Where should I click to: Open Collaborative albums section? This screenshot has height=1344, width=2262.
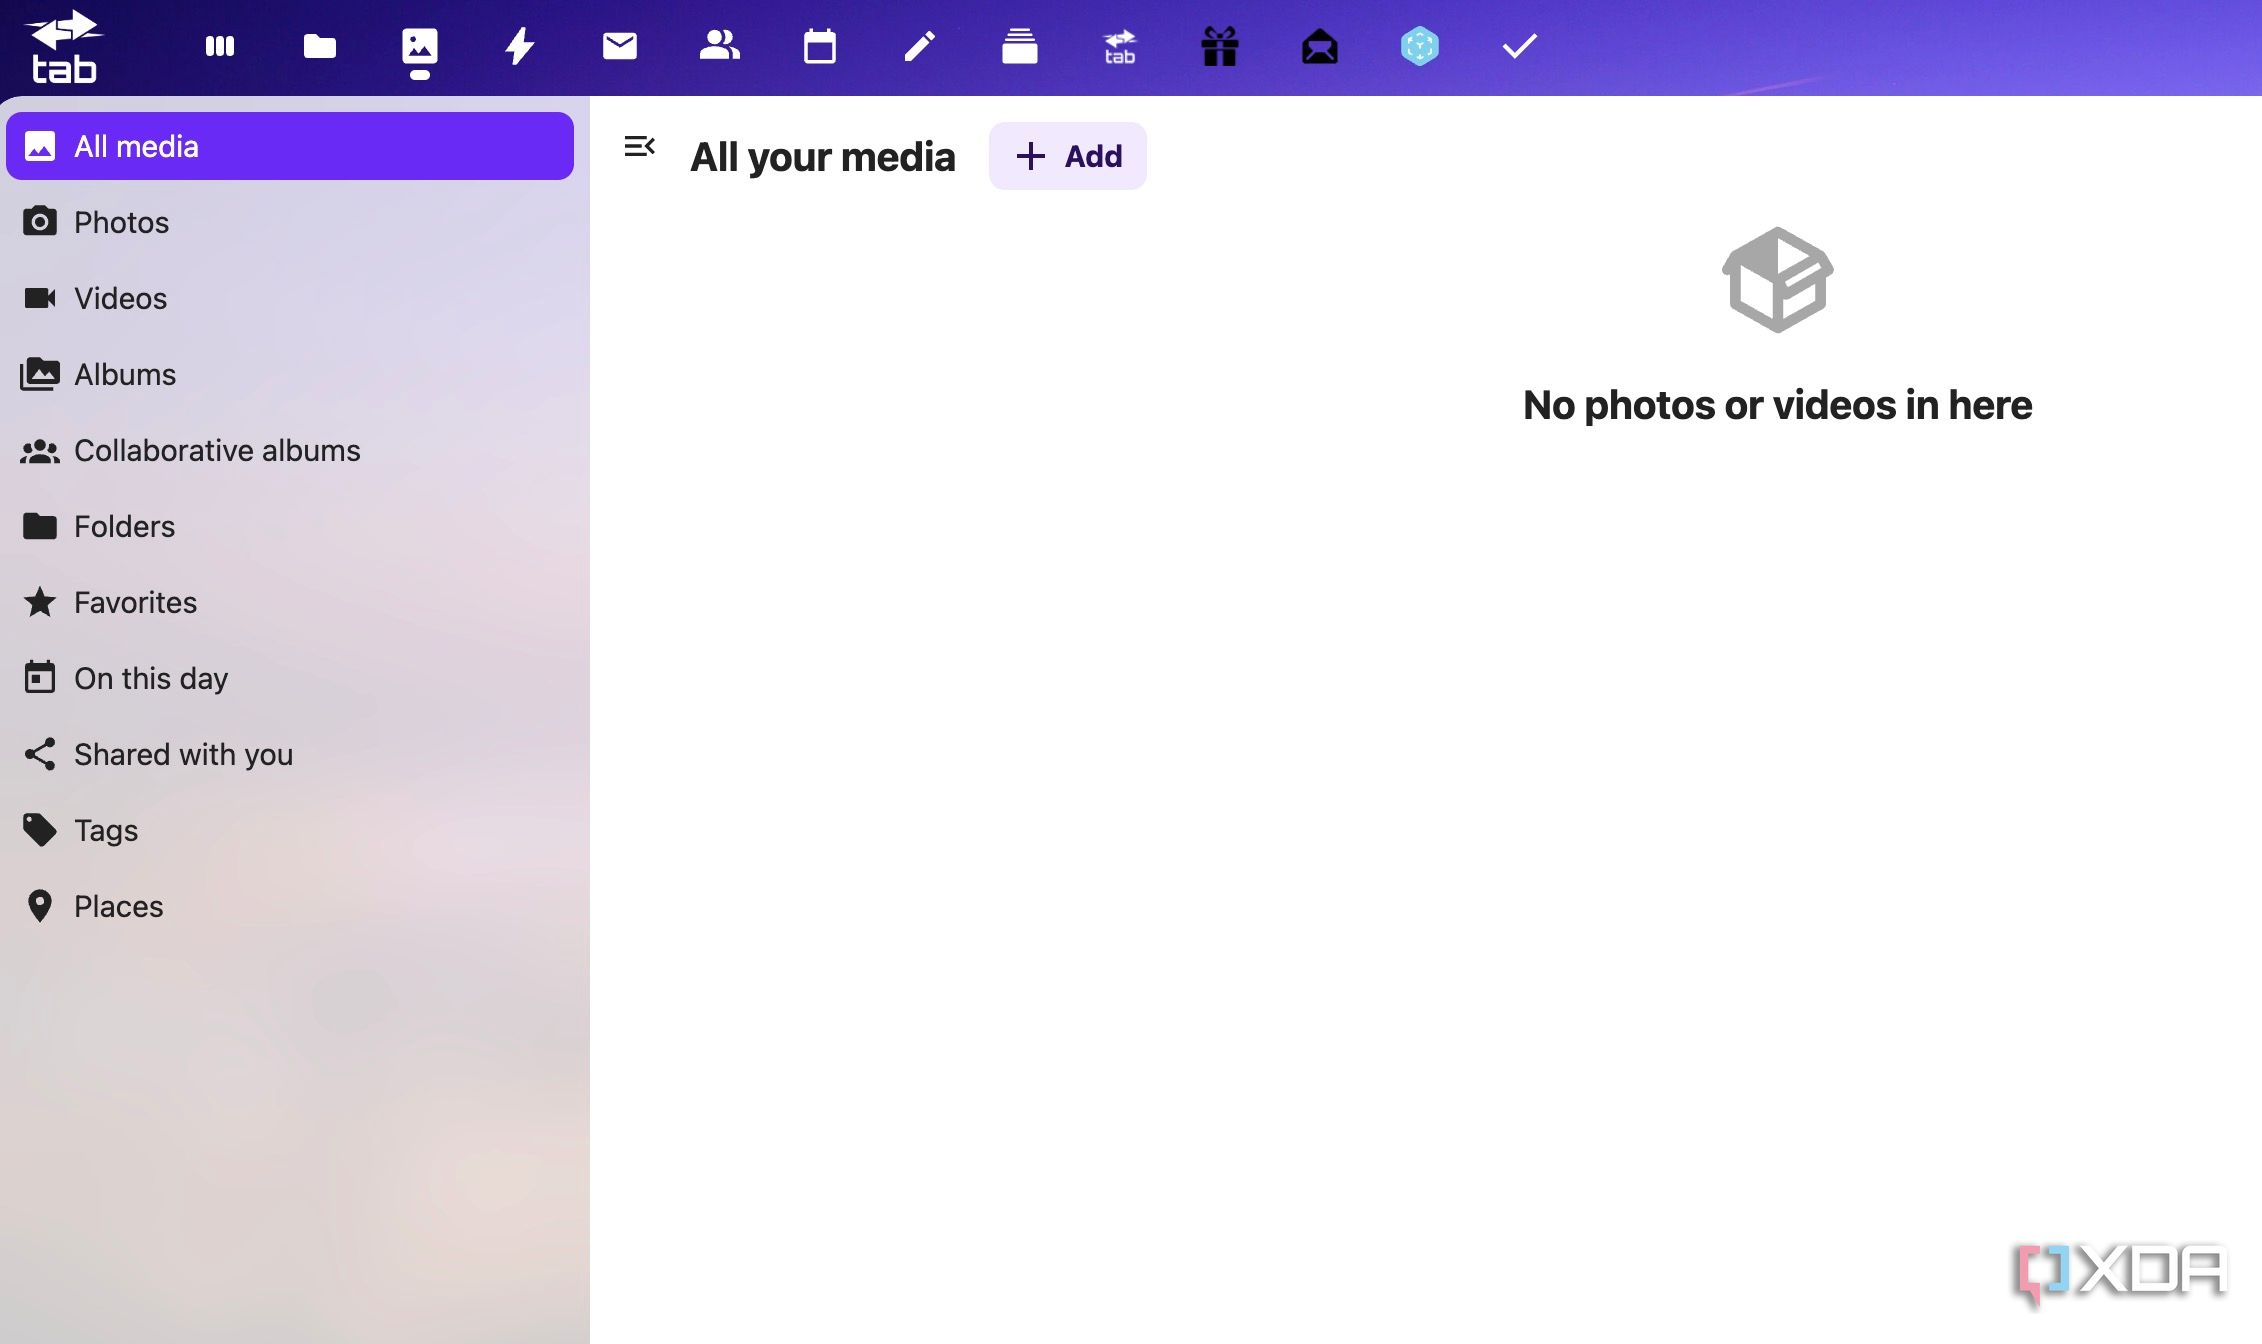[x=217, y=450]
